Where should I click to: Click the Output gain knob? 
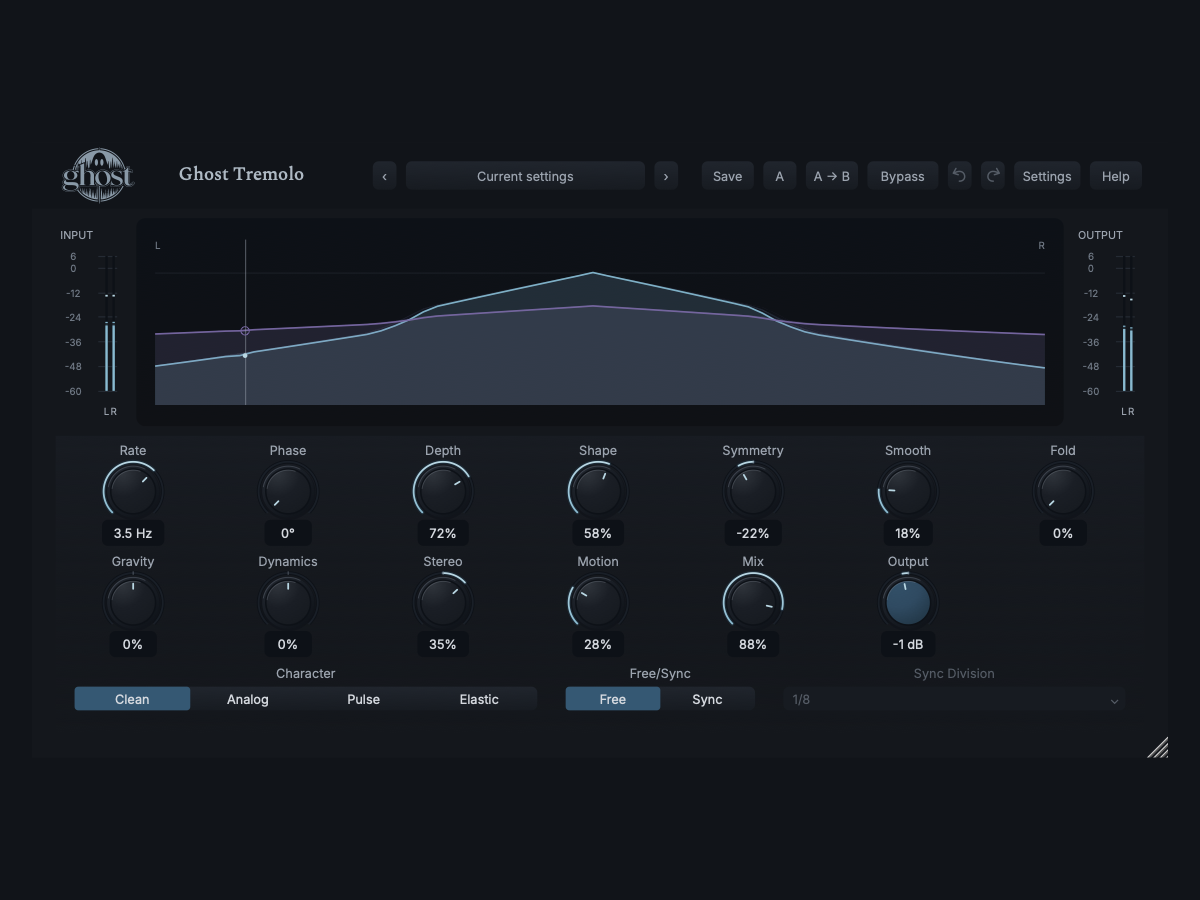click(x=908, y=602)
